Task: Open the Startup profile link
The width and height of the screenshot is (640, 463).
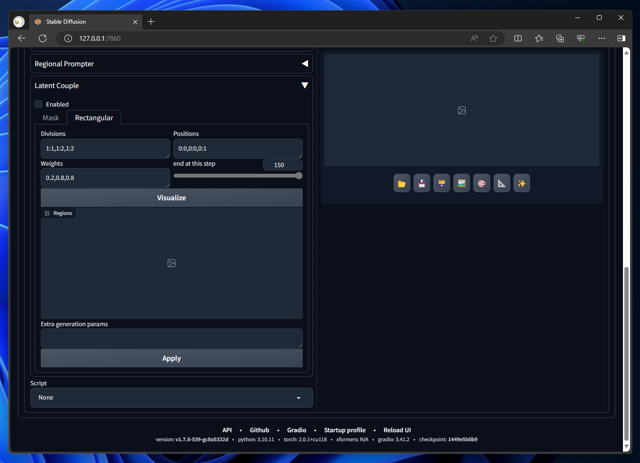Action: (344, 430)
